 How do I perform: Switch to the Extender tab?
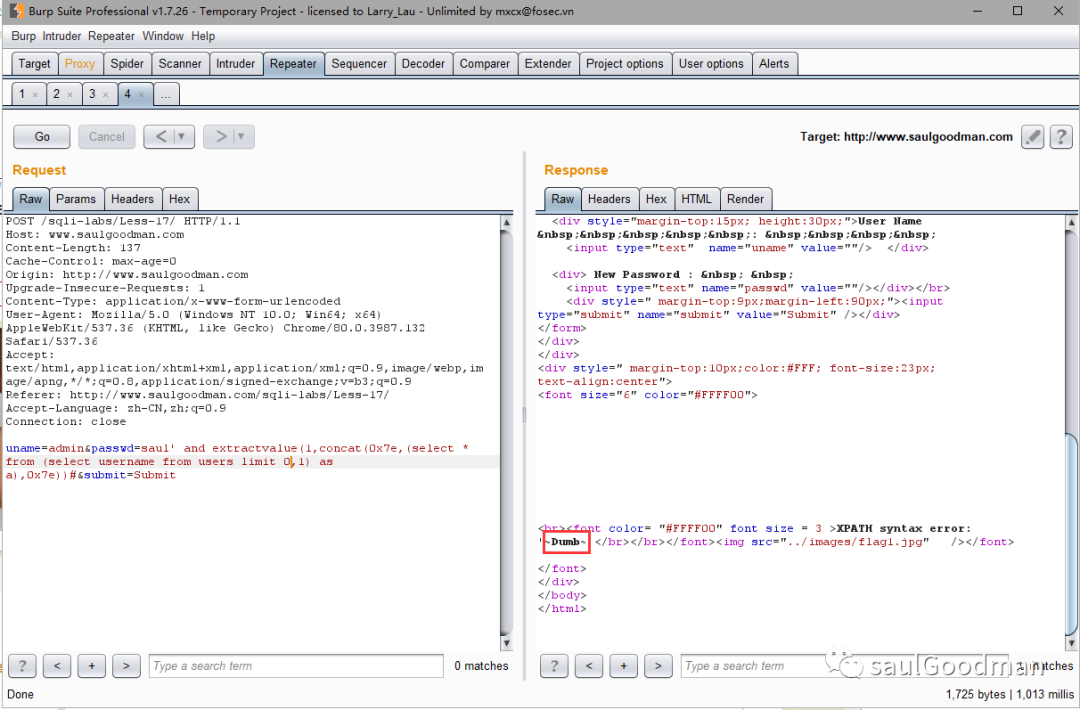[x=548, y=63]
